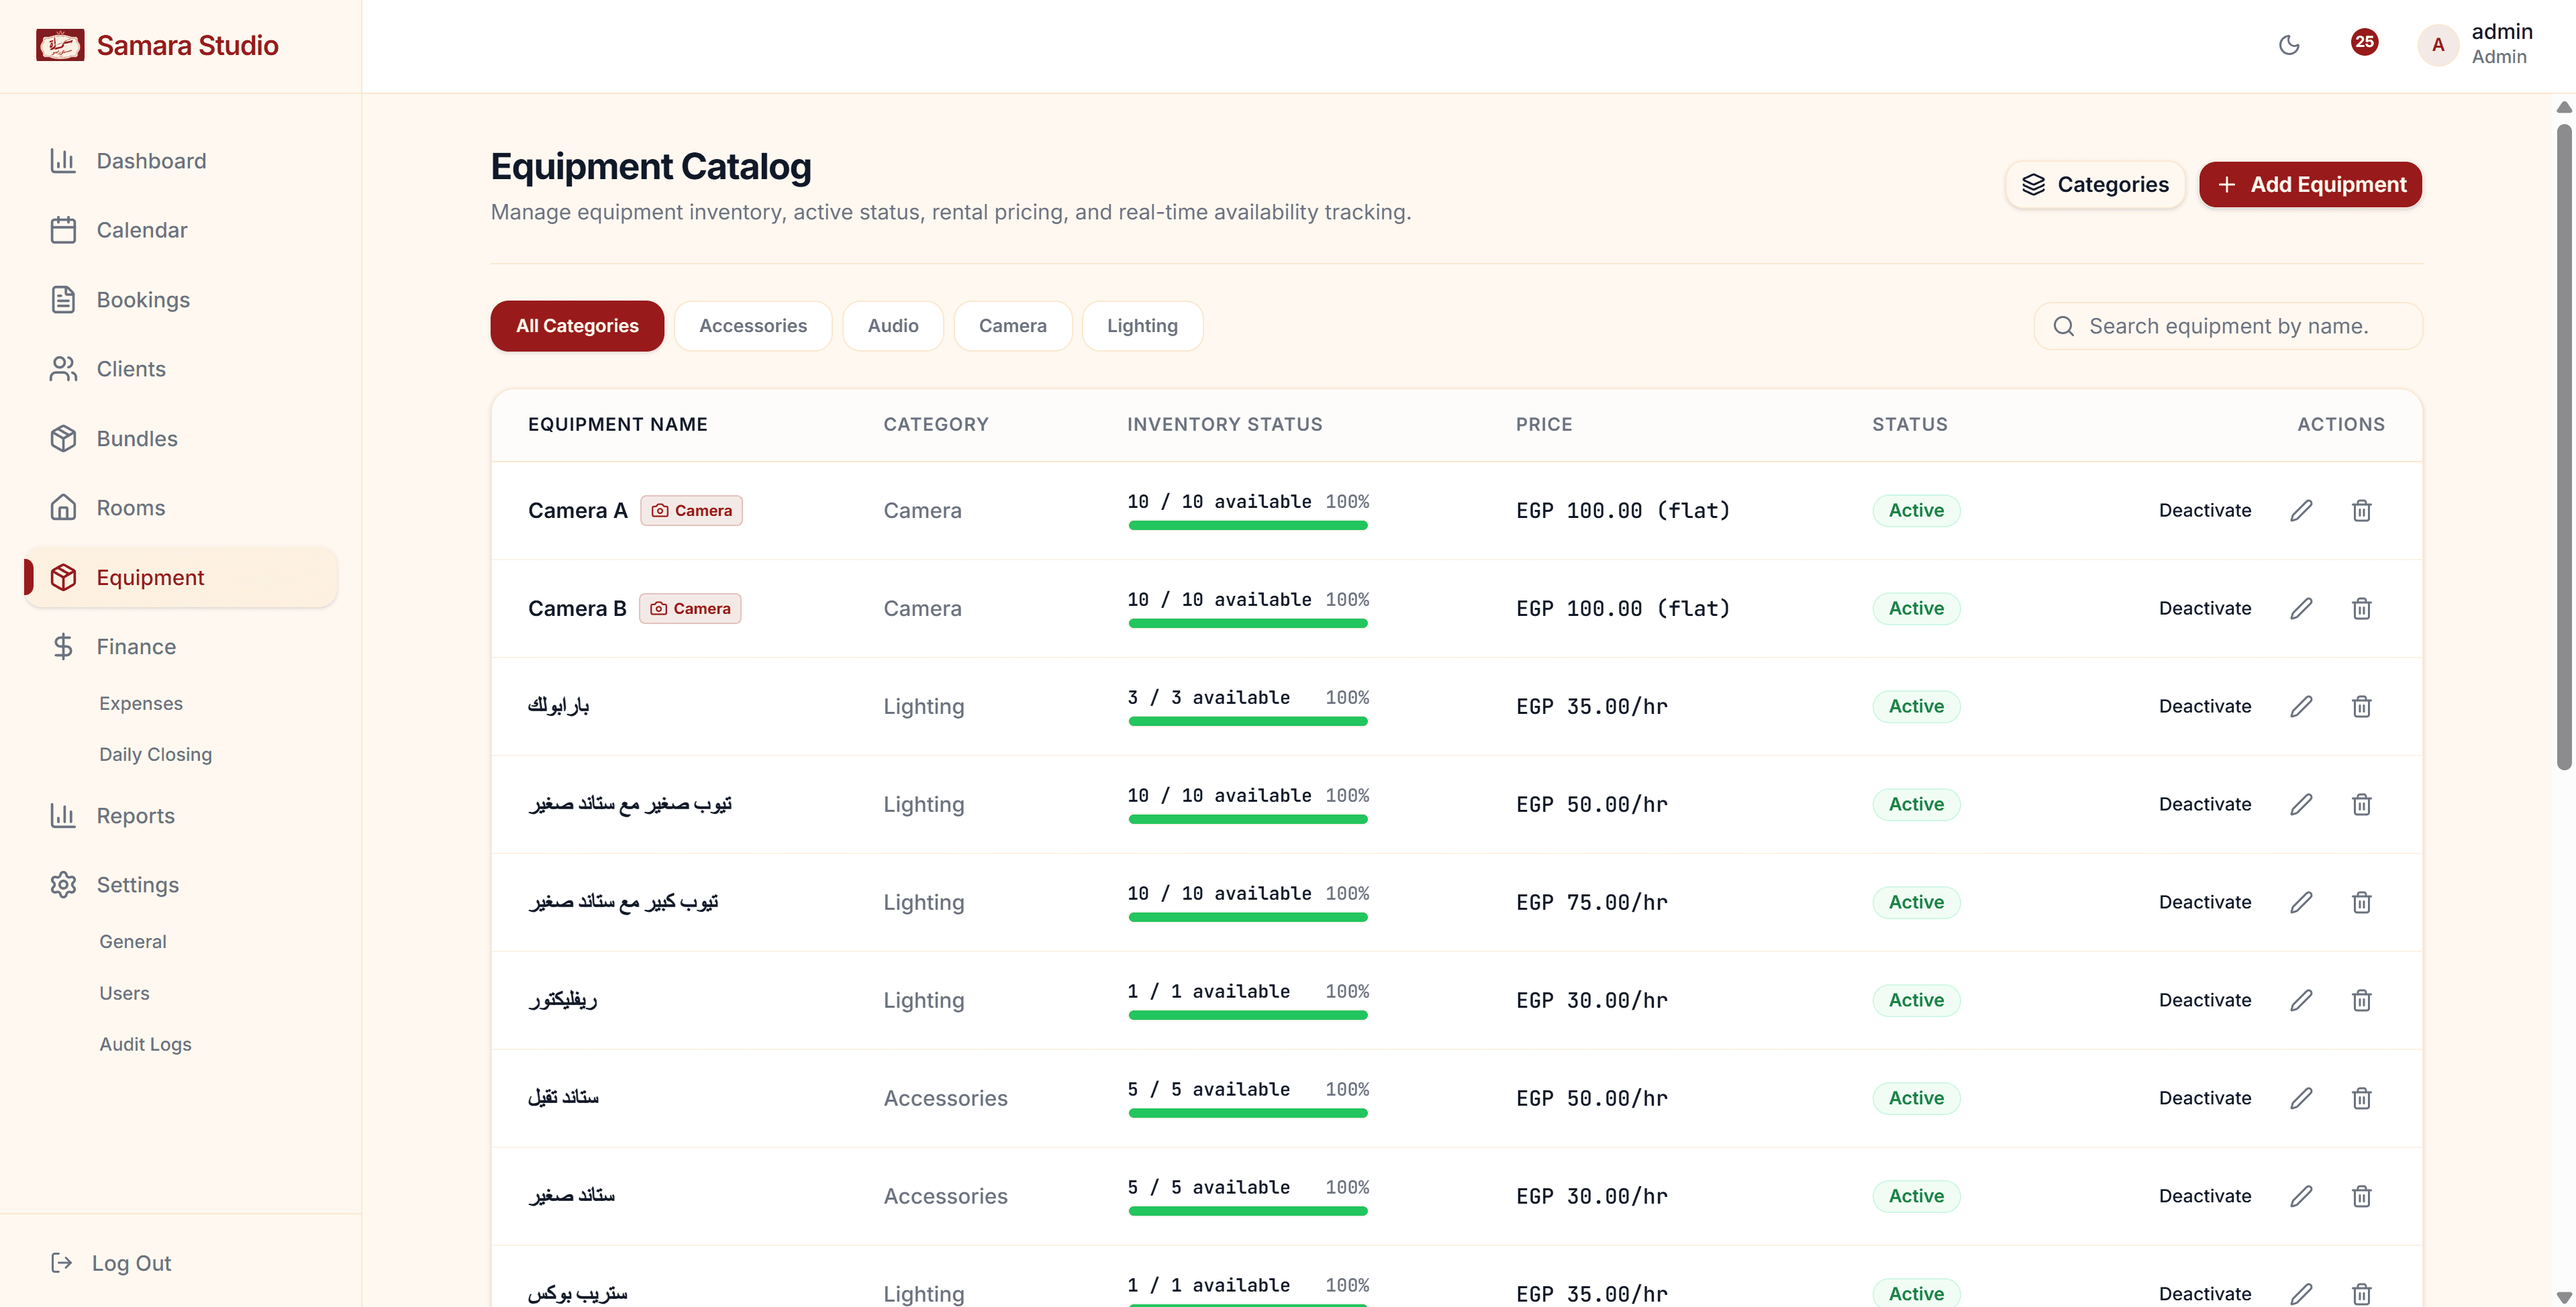Deactivate the ستاند تقيل equipment
2576x1307 pixels.
click(2204, 1099)
